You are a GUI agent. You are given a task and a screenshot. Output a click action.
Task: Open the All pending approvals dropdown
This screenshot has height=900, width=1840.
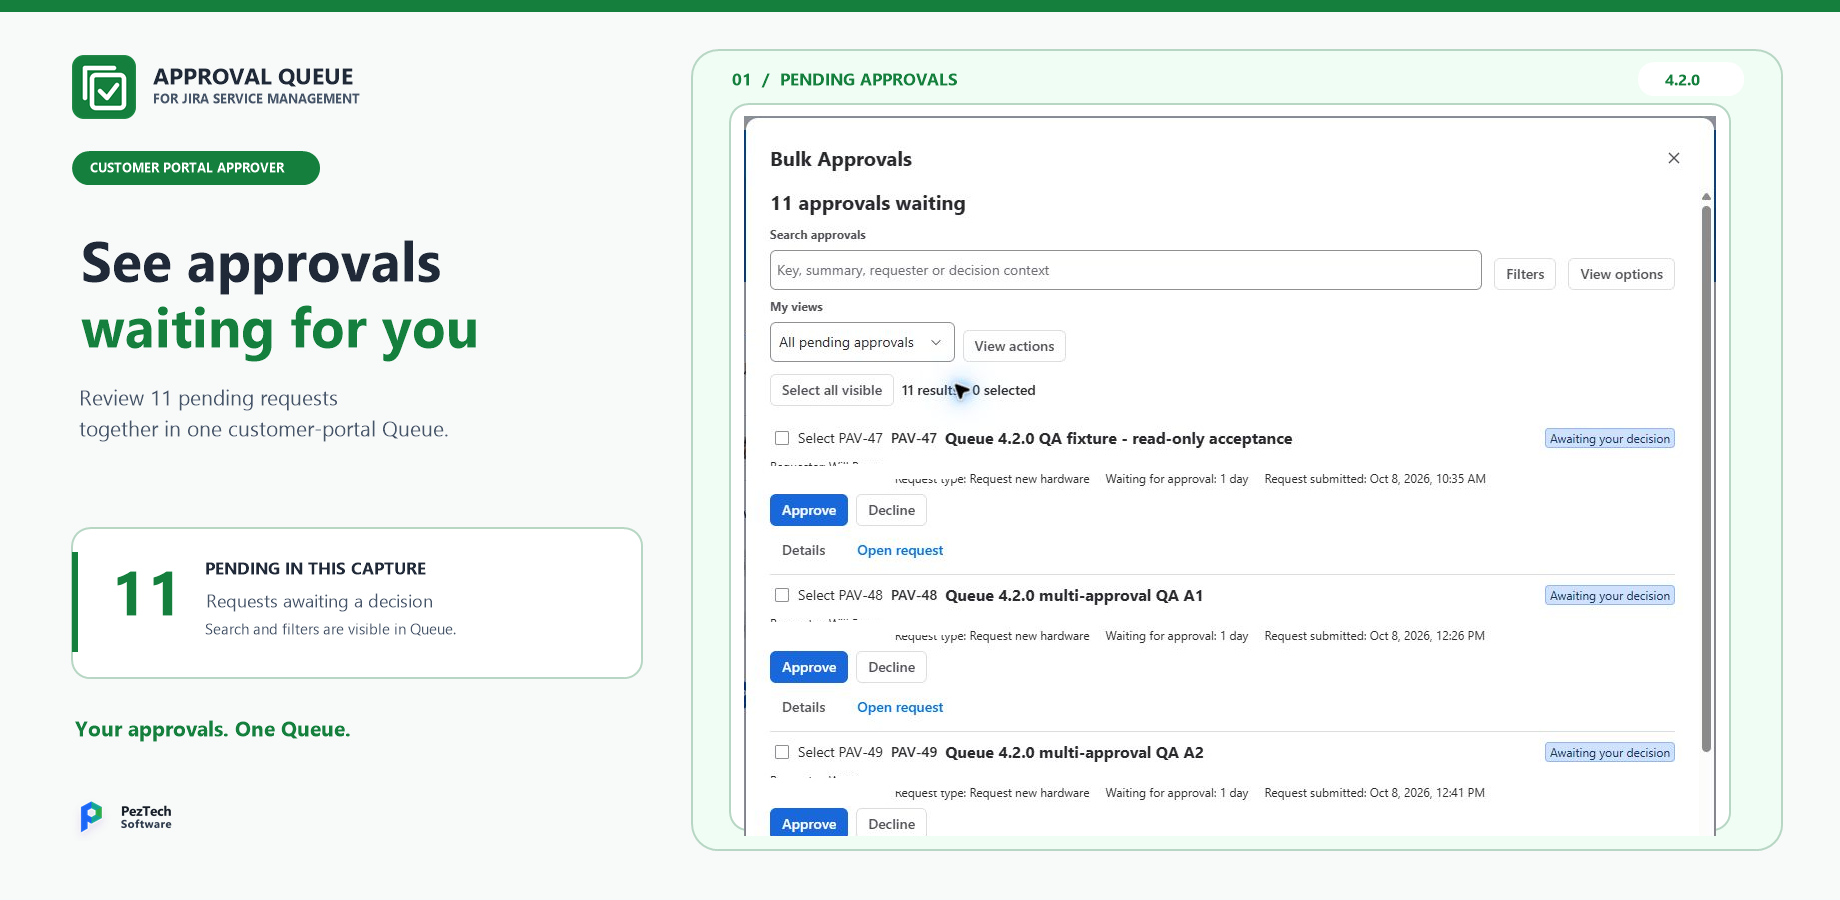pos(862,342)
